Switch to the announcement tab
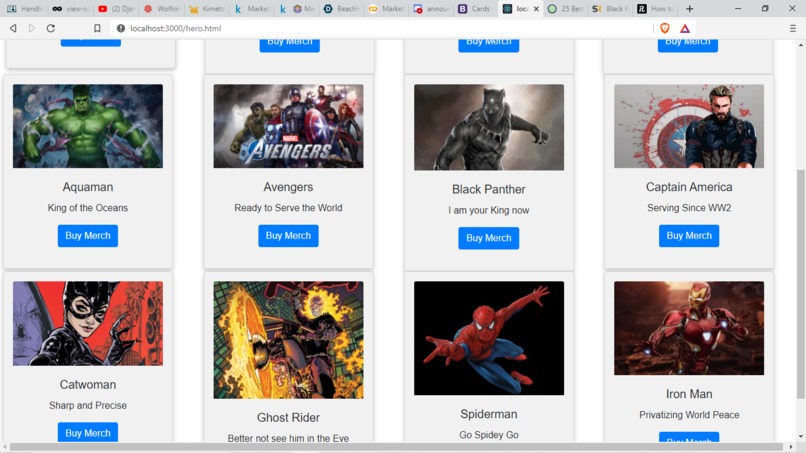This screenshot has width=806, height=453. coord(431,9)
